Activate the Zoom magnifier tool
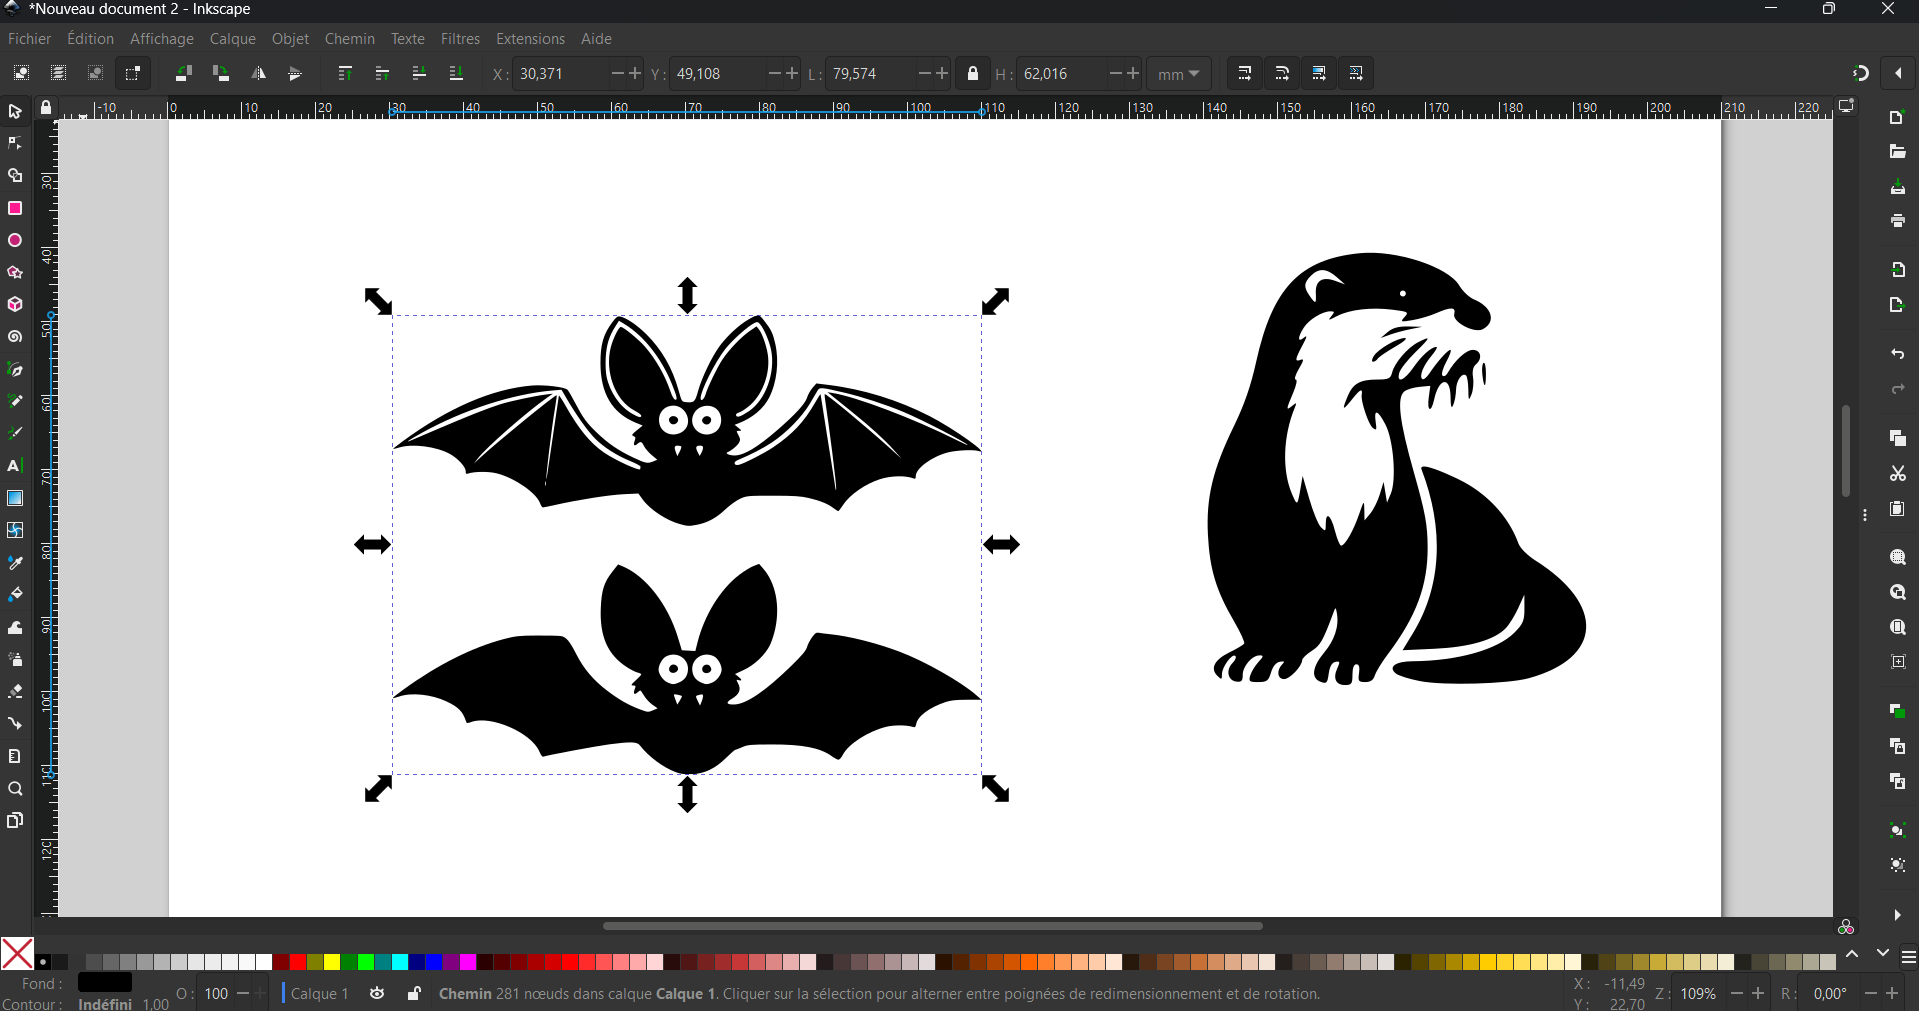 [15, 789]
